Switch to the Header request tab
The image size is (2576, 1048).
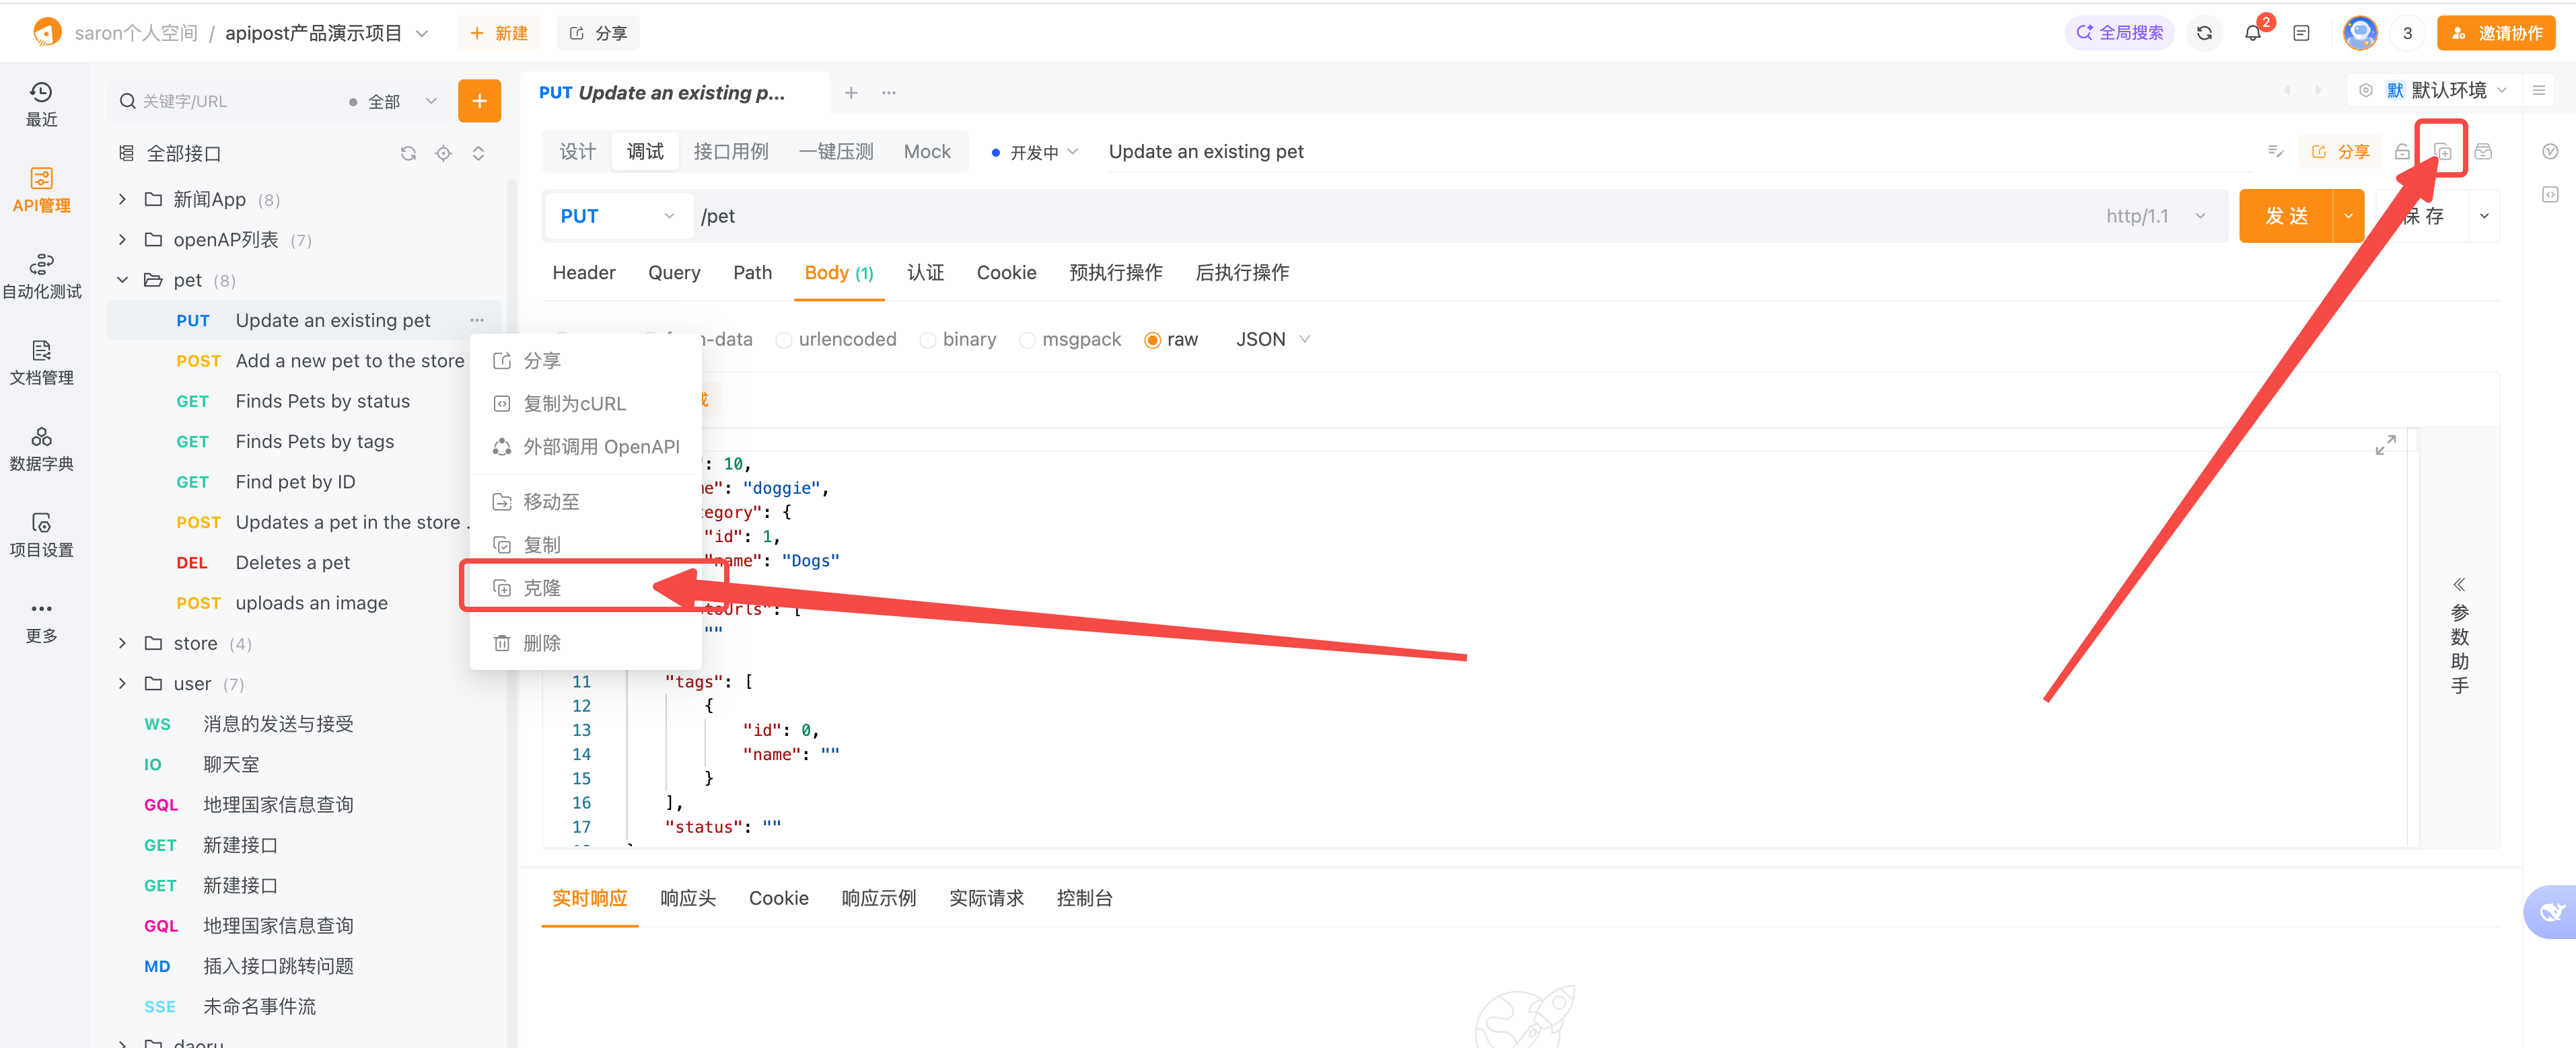click(x=584, y=272)
